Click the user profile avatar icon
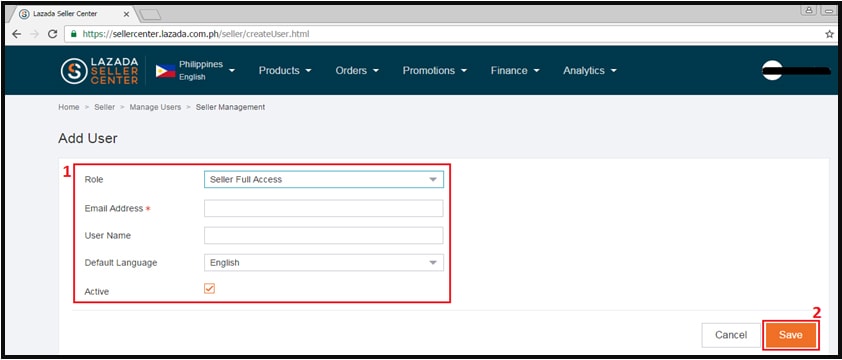The width and height of the screenshot is (842, 360). point(772,70)
